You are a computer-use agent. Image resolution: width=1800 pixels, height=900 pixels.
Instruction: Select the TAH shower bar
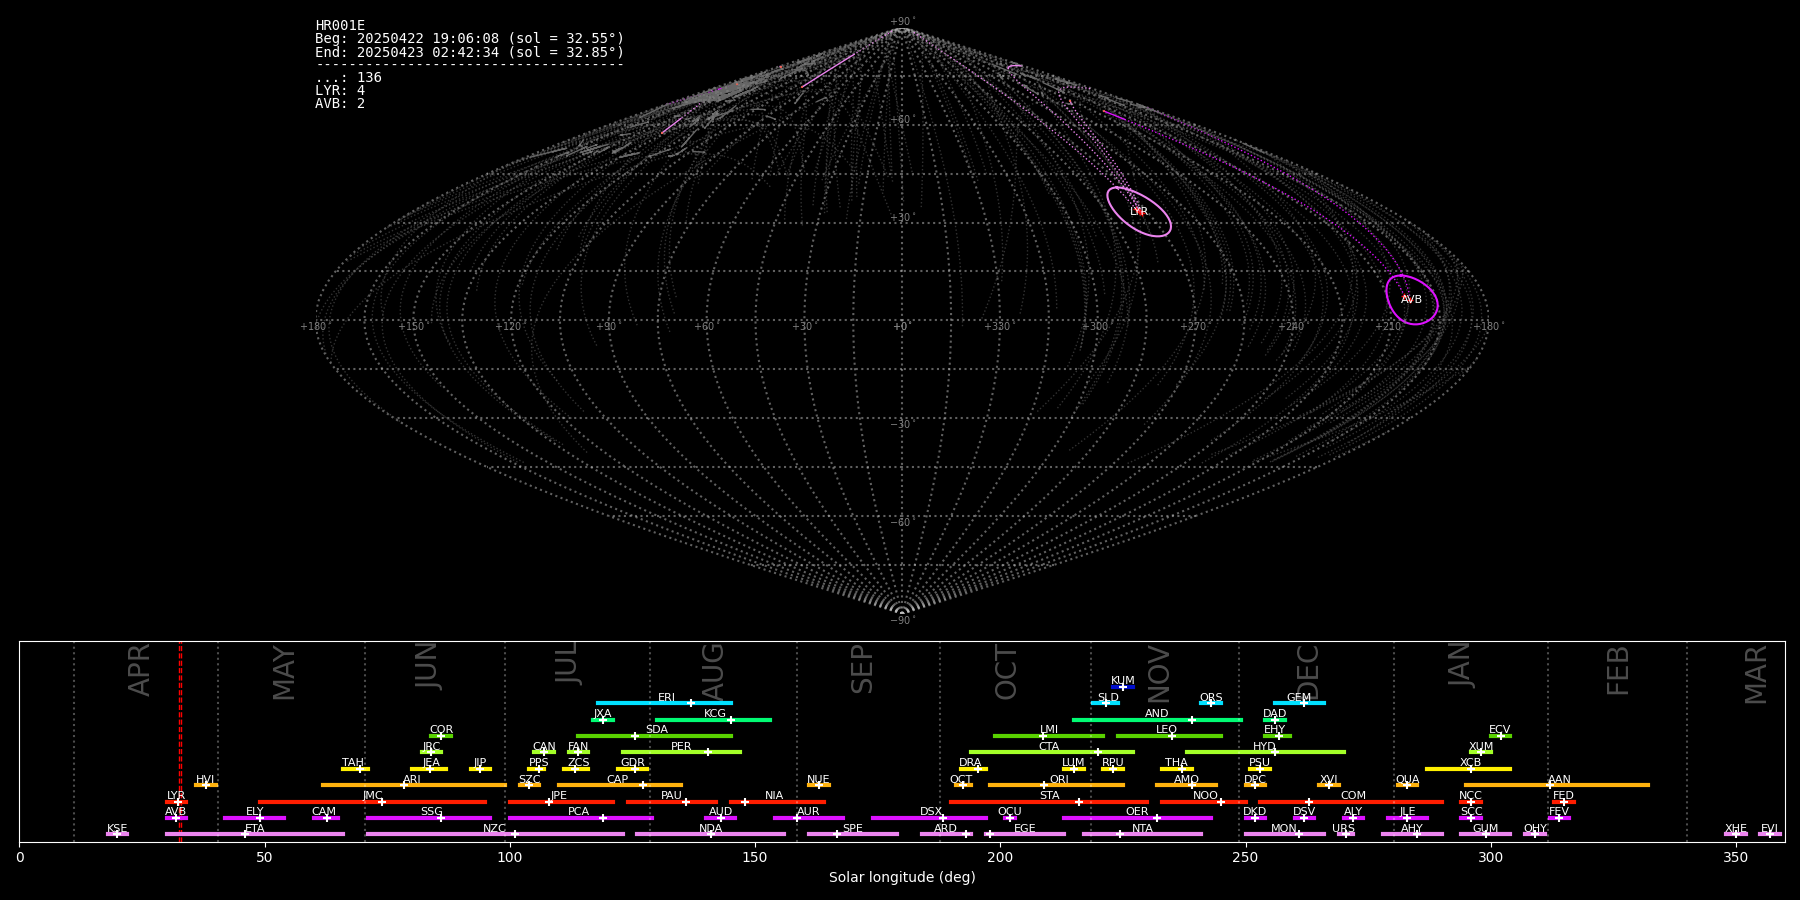(x=355, y=769)
